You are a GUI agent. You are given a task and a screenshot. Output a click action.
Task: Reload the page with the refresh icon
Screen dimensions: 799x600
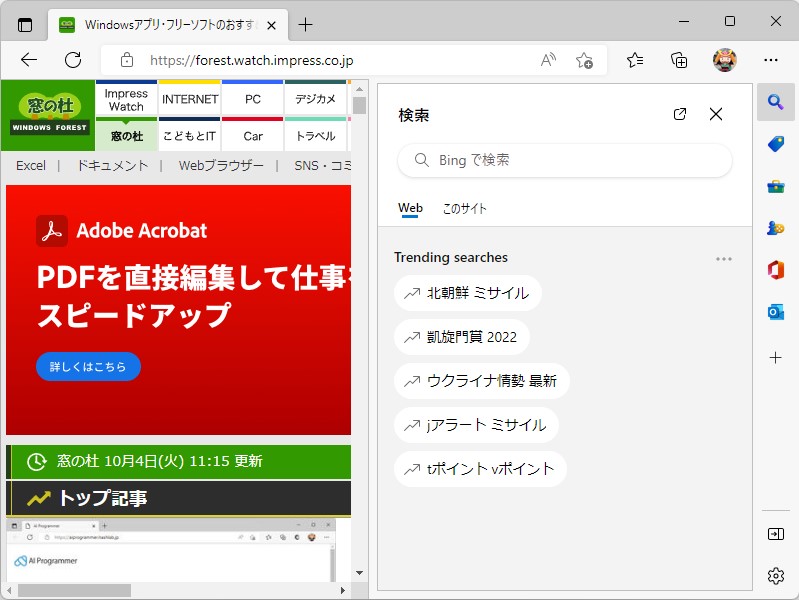73,60
